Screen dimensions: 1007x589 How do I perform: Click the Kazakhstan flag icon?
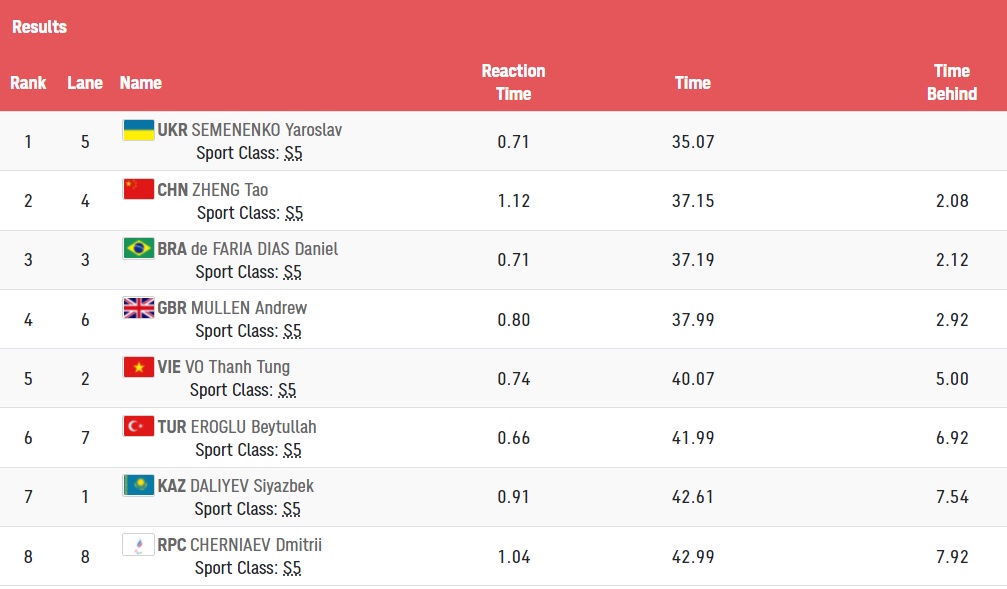(139, 486)
